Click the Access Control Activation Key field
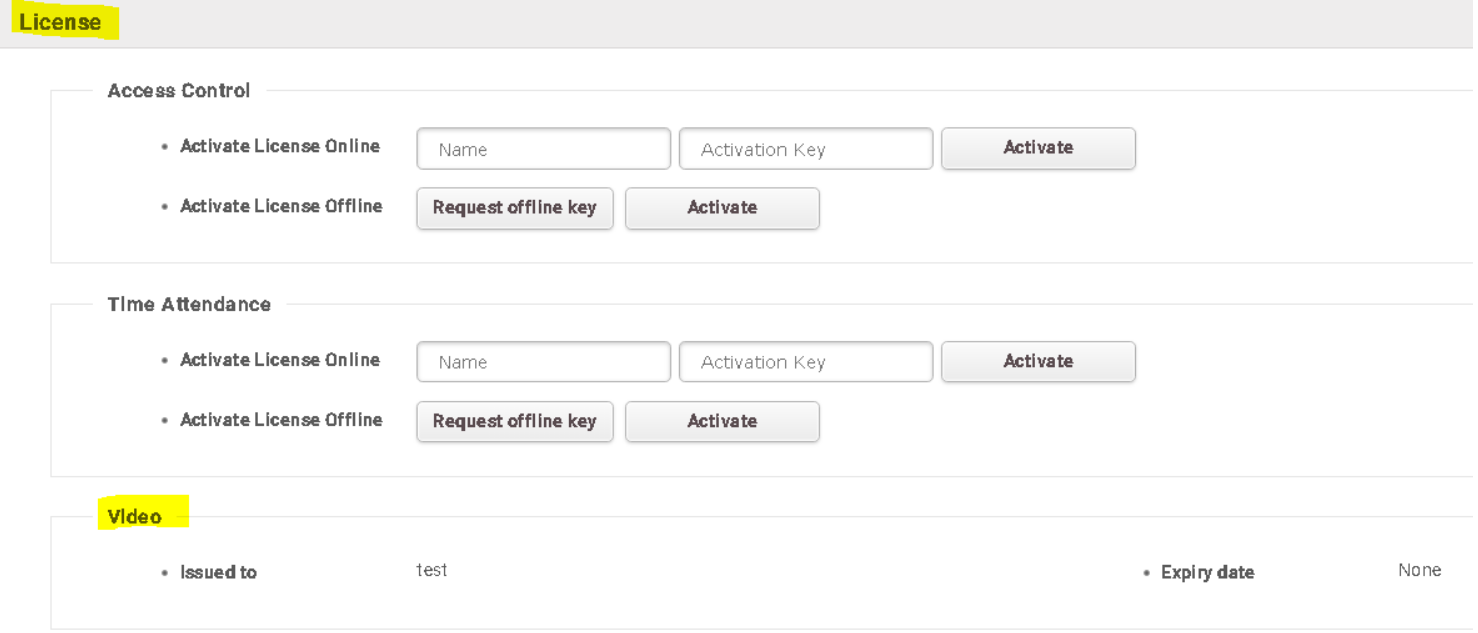Screen dimensions: 1478x633 pos(805,149)
